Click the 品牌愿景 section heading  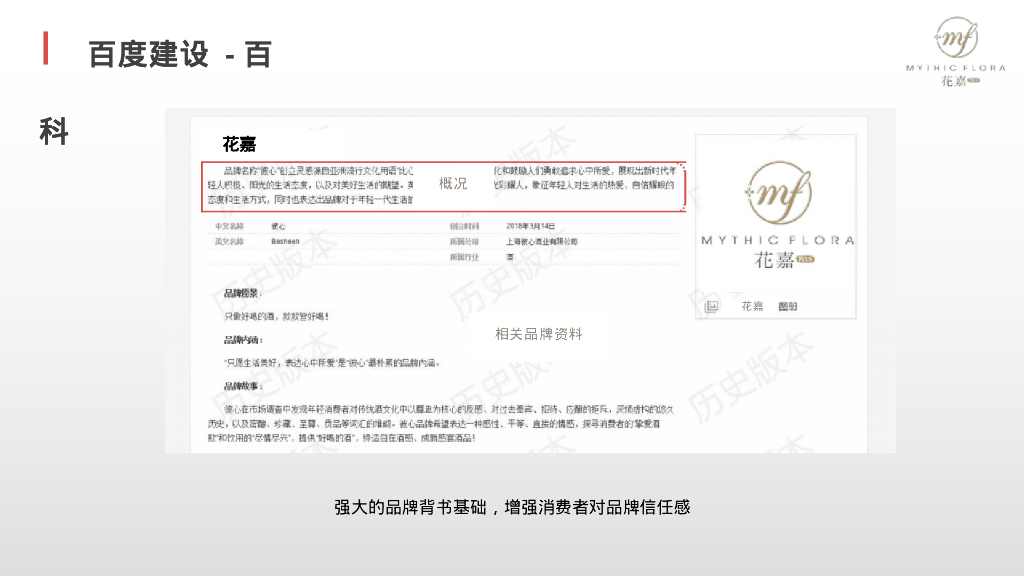point(242,293)
